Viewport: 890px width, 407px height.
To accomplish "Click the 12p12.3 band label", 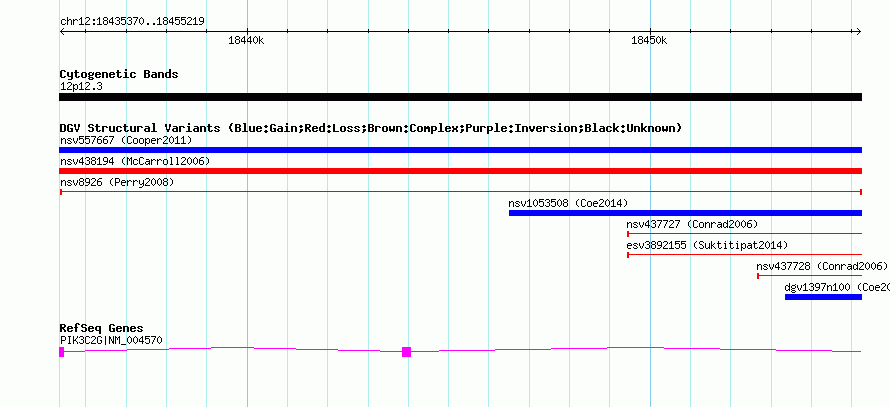I will point(81,87).
